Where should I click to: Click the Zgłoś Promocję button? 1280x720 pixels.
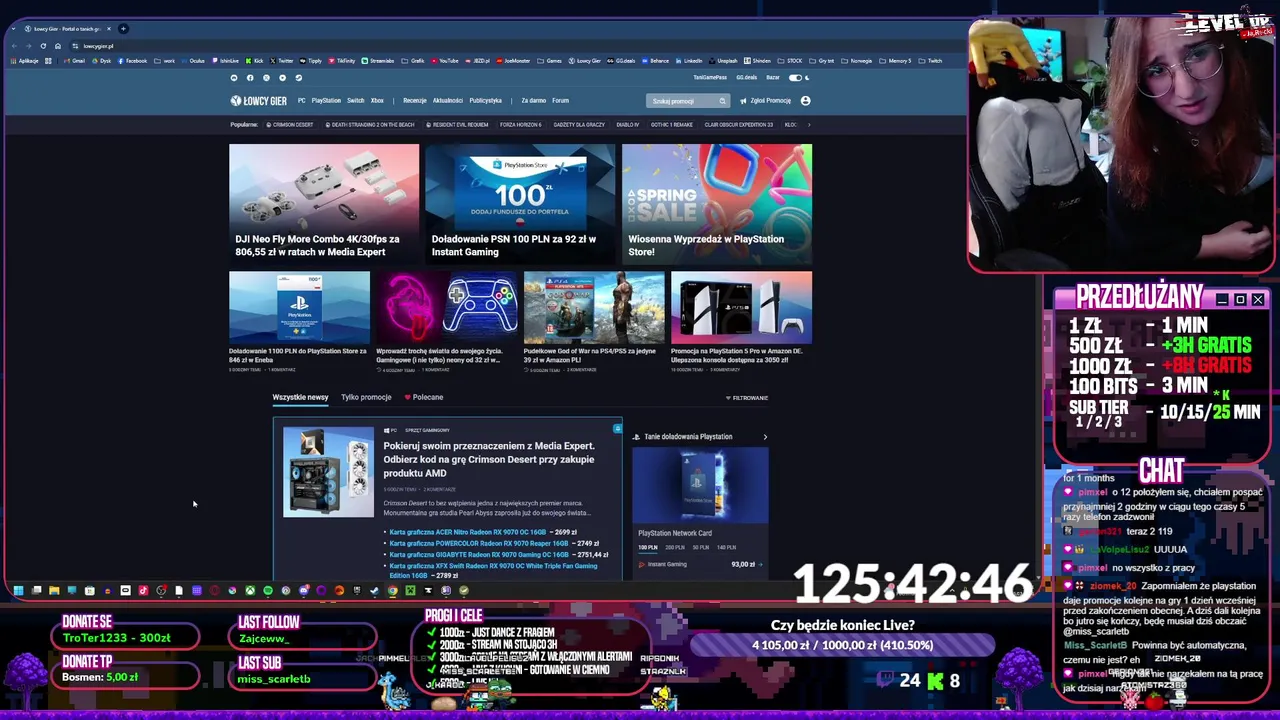pyautogui.click(x=765, y=101)
